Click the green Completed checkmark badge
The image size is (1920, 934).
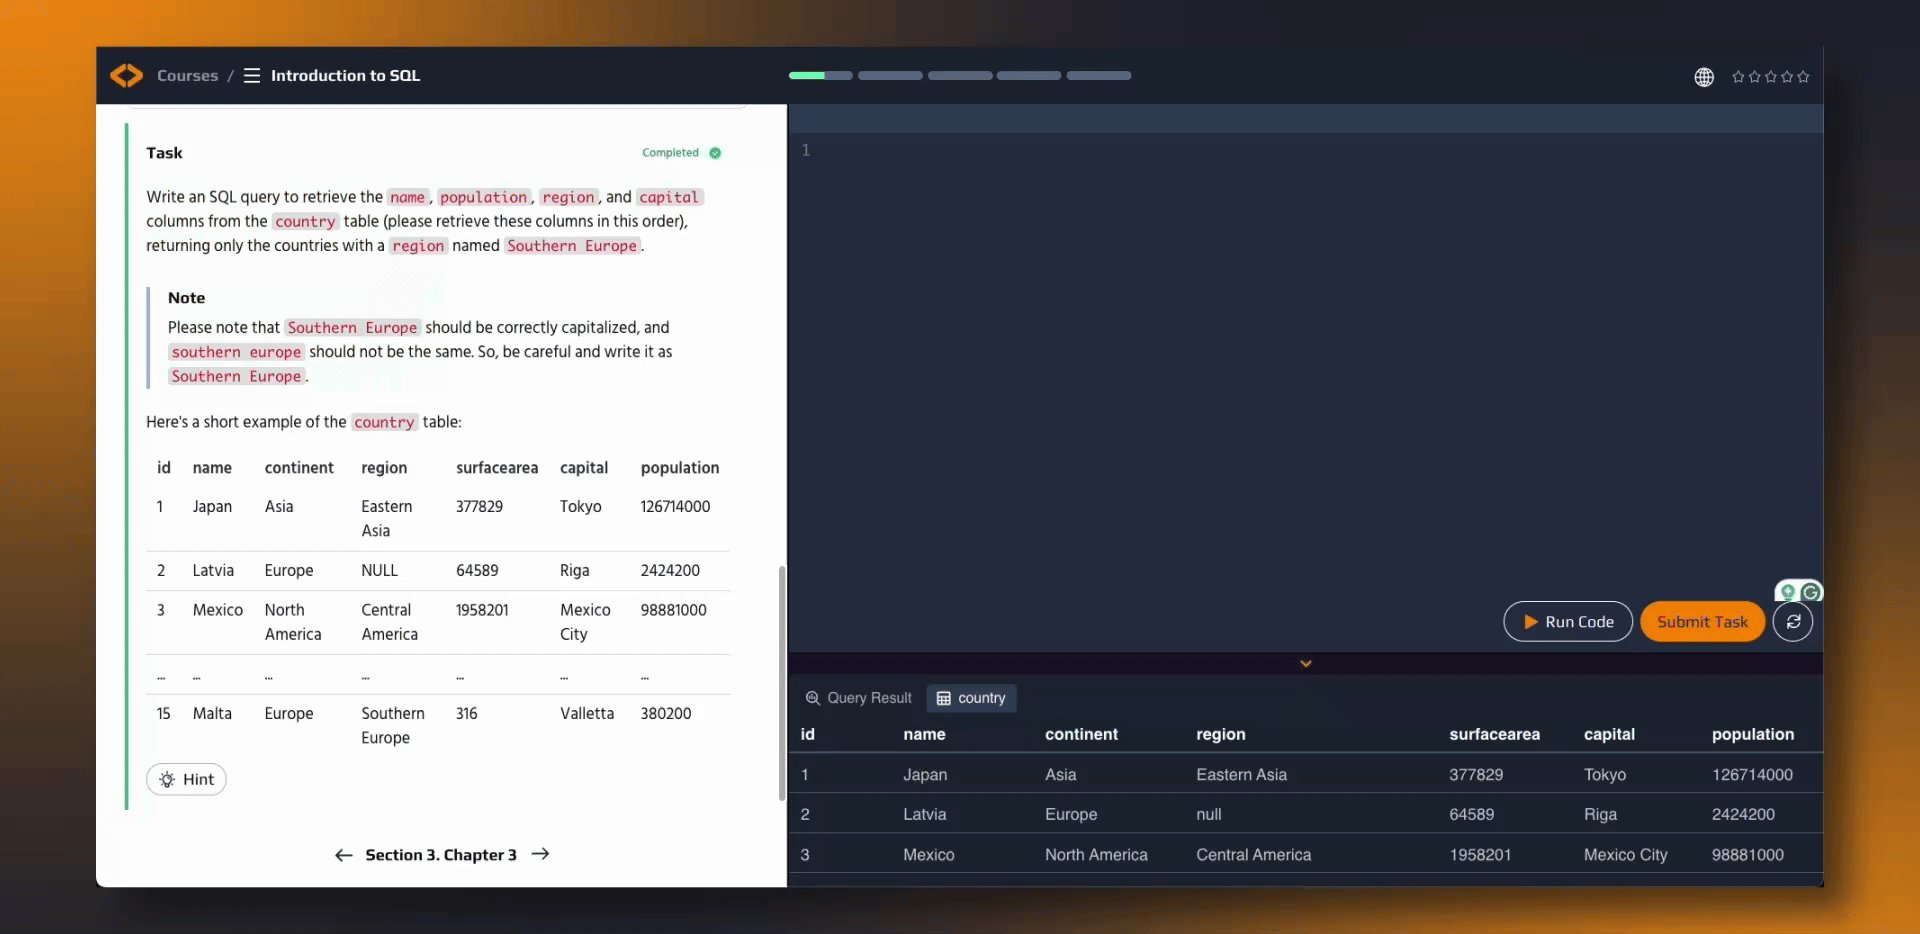715,153
